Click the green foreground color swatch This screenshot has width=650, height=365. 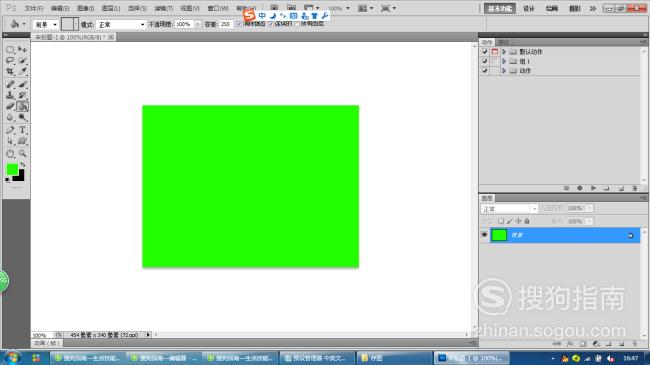(12, 169)
